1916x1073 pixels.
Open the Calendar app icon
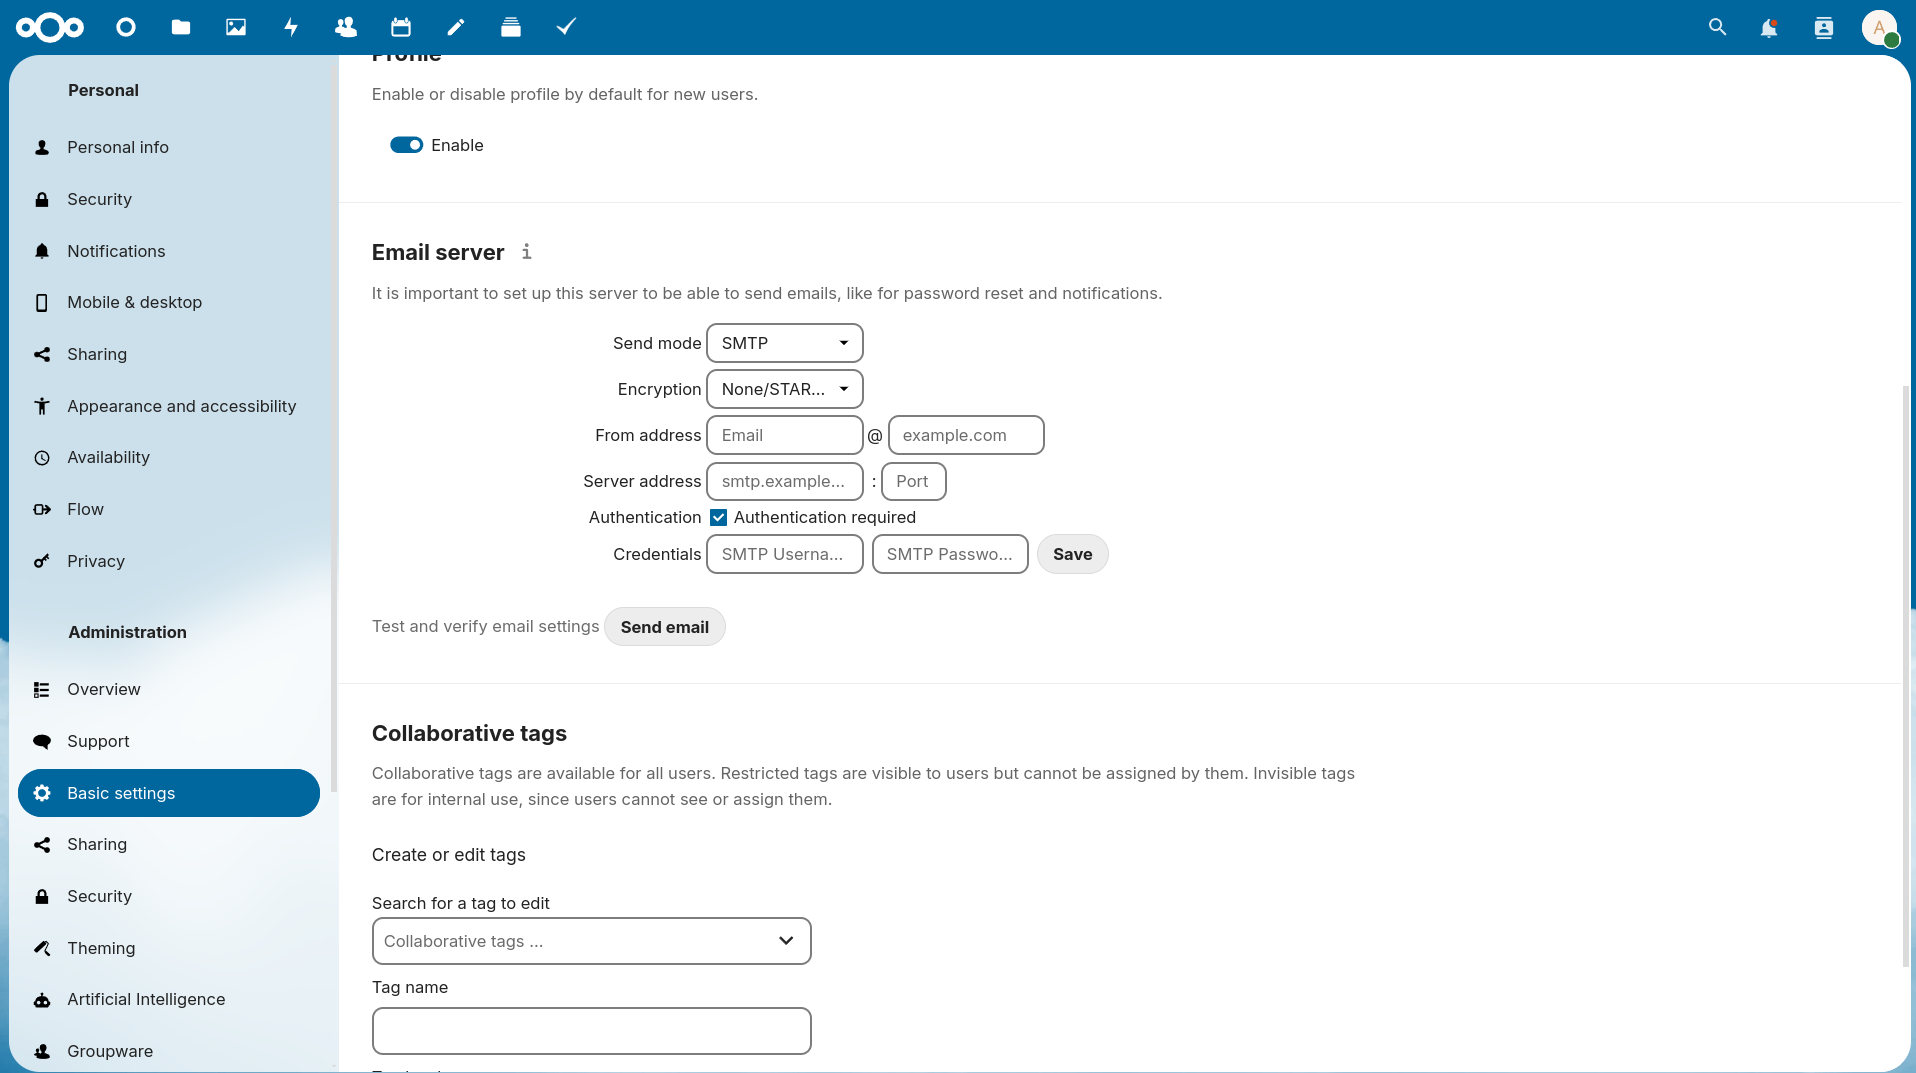(x=401, y=27)
